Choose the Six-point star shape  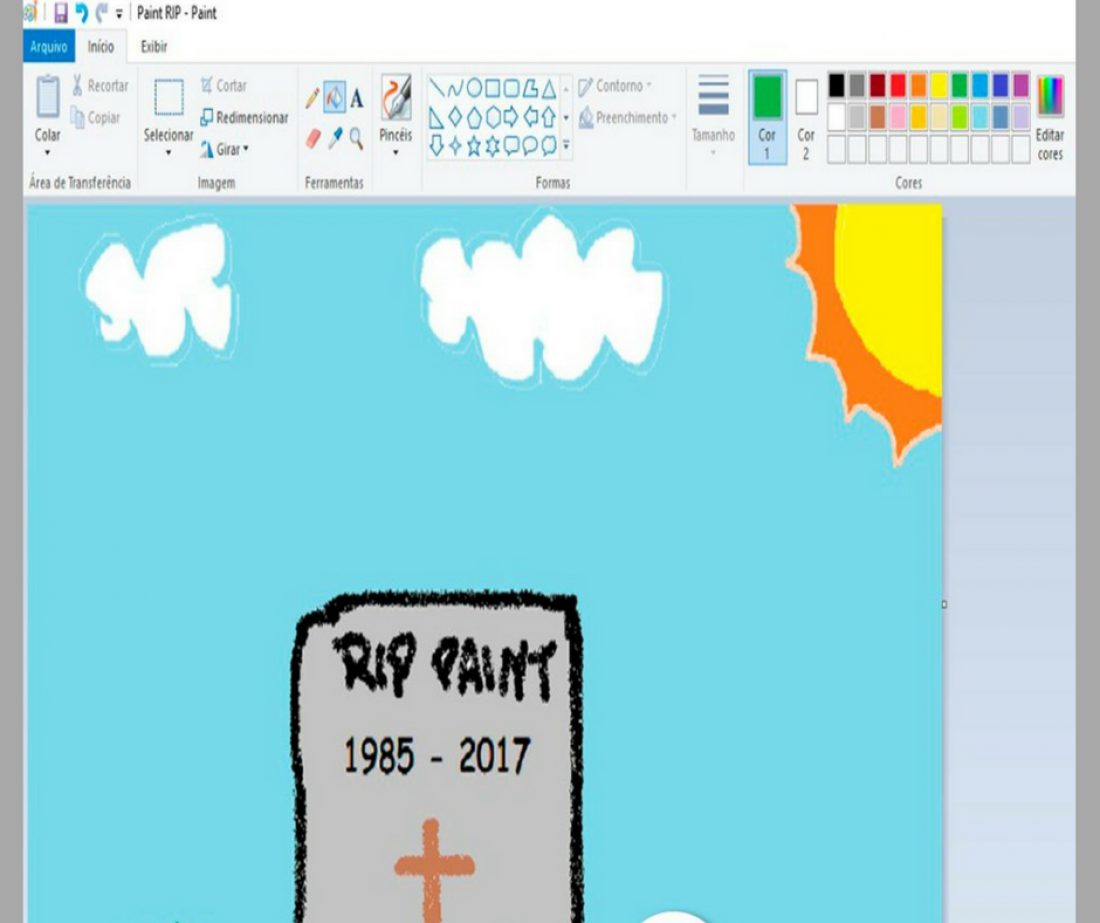coord(493,145)
